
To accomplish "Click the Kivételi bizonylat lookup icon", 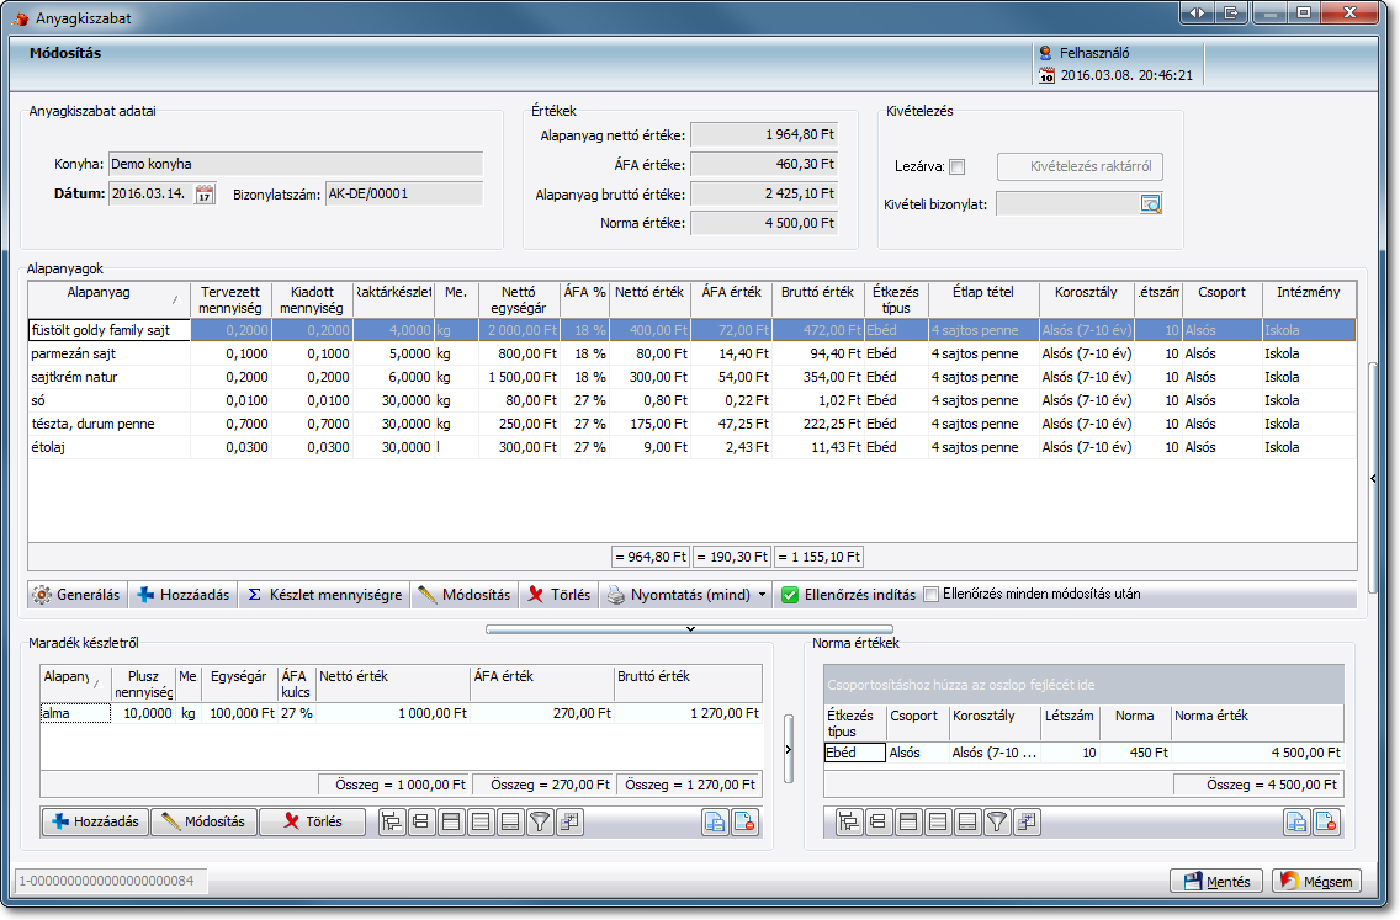I will (x=1150, y=204).
